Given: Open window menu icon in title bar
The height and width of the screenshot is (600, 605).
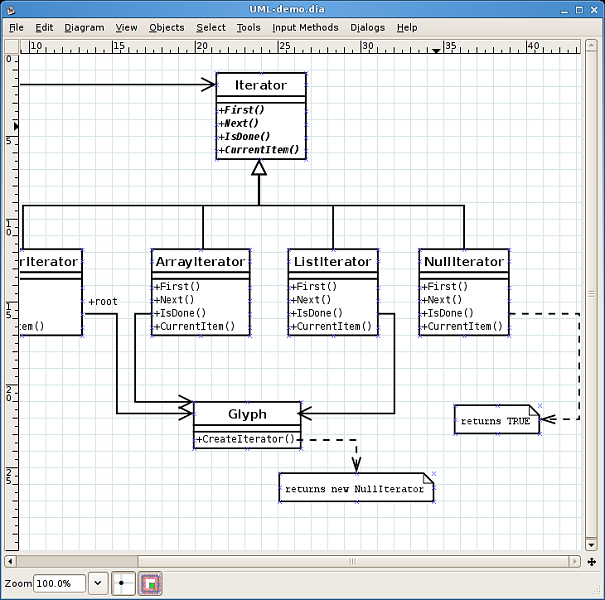Looking at the screenshot, I should click(x=10, y=8).
